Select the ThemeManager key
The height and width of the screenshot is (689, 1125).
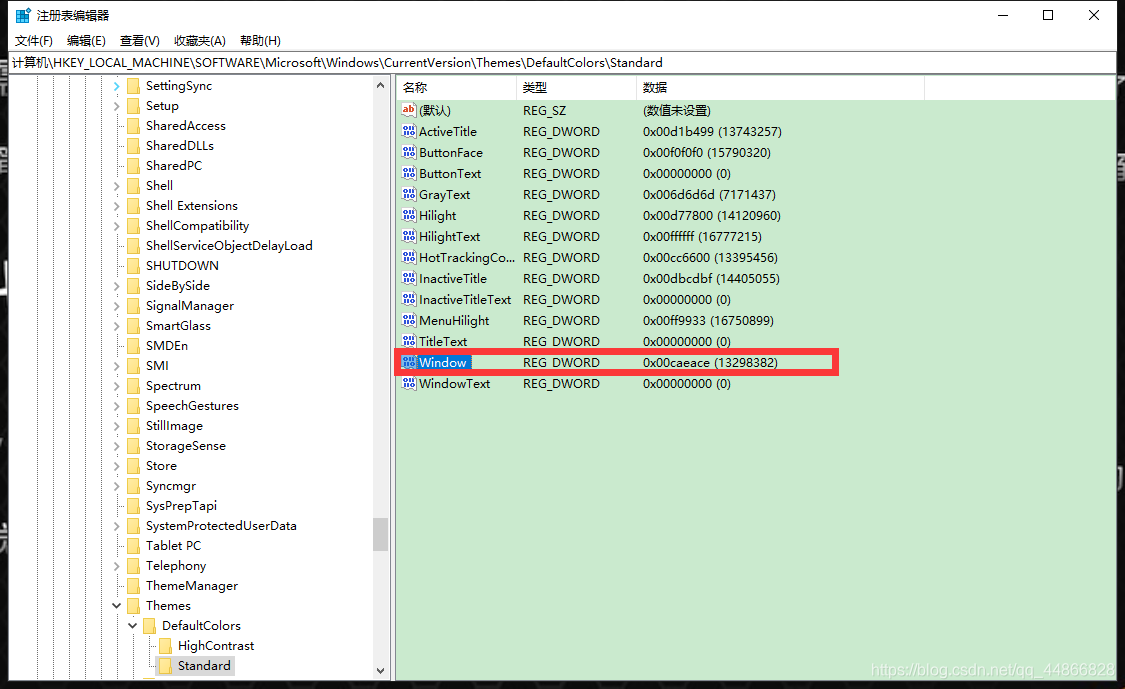pos(192,586)
